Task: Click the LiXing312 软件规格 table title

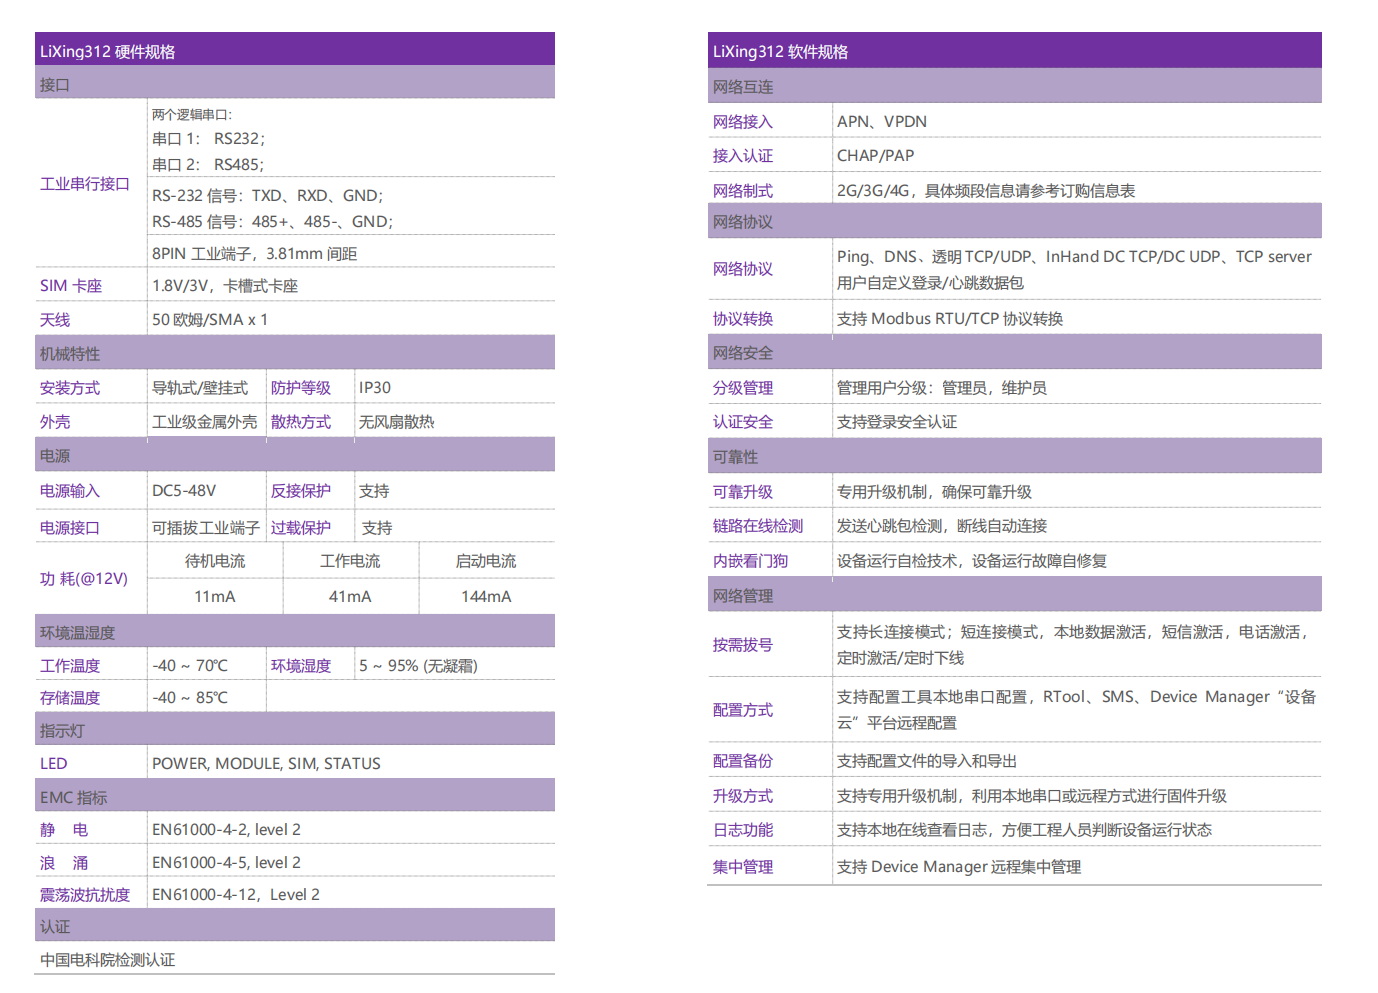Action: coord(780,52)
